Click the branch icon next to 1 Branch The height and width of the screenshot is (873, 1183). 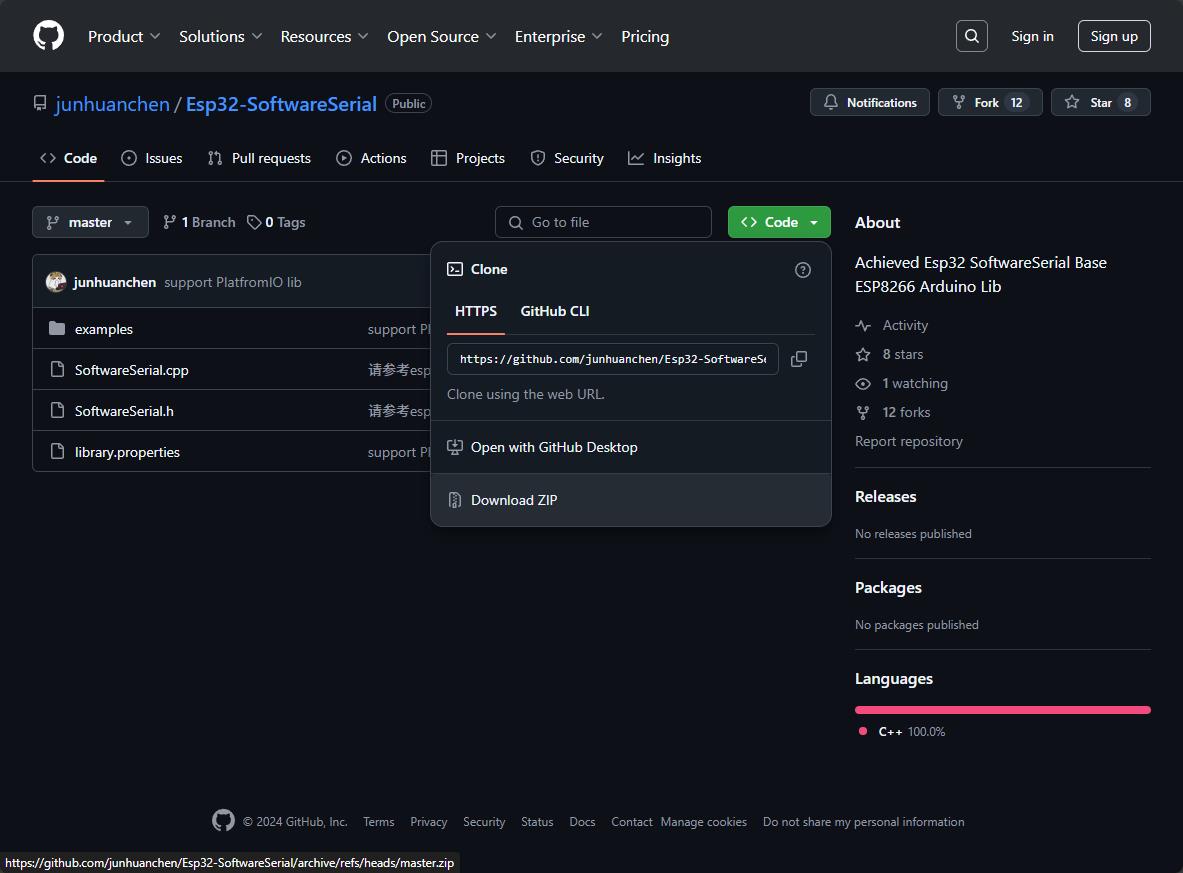(170, 222)
